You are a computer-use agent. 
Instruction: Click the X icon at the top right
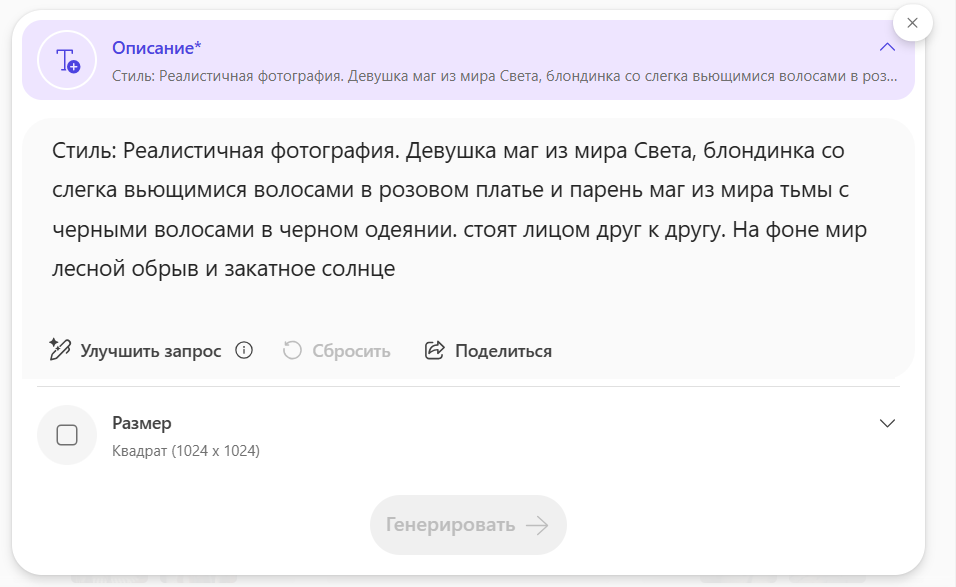point(912,23)
